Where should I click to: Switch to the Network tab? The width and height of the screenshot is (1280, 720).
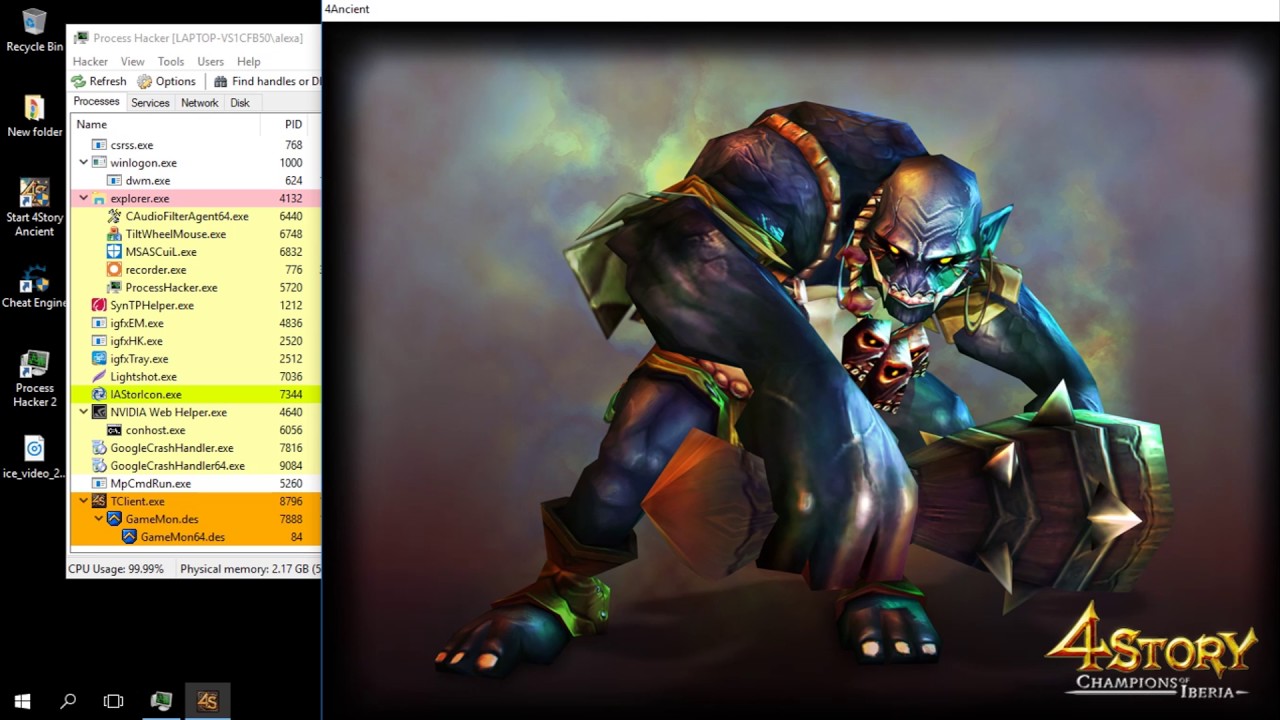point(199,102)
